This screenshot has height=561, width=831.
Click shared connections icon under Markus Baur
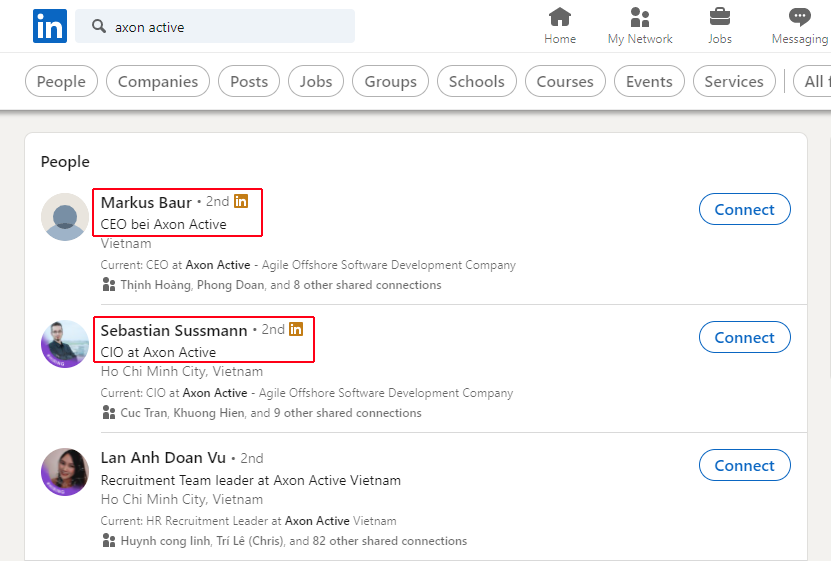(x=109, y=284)
